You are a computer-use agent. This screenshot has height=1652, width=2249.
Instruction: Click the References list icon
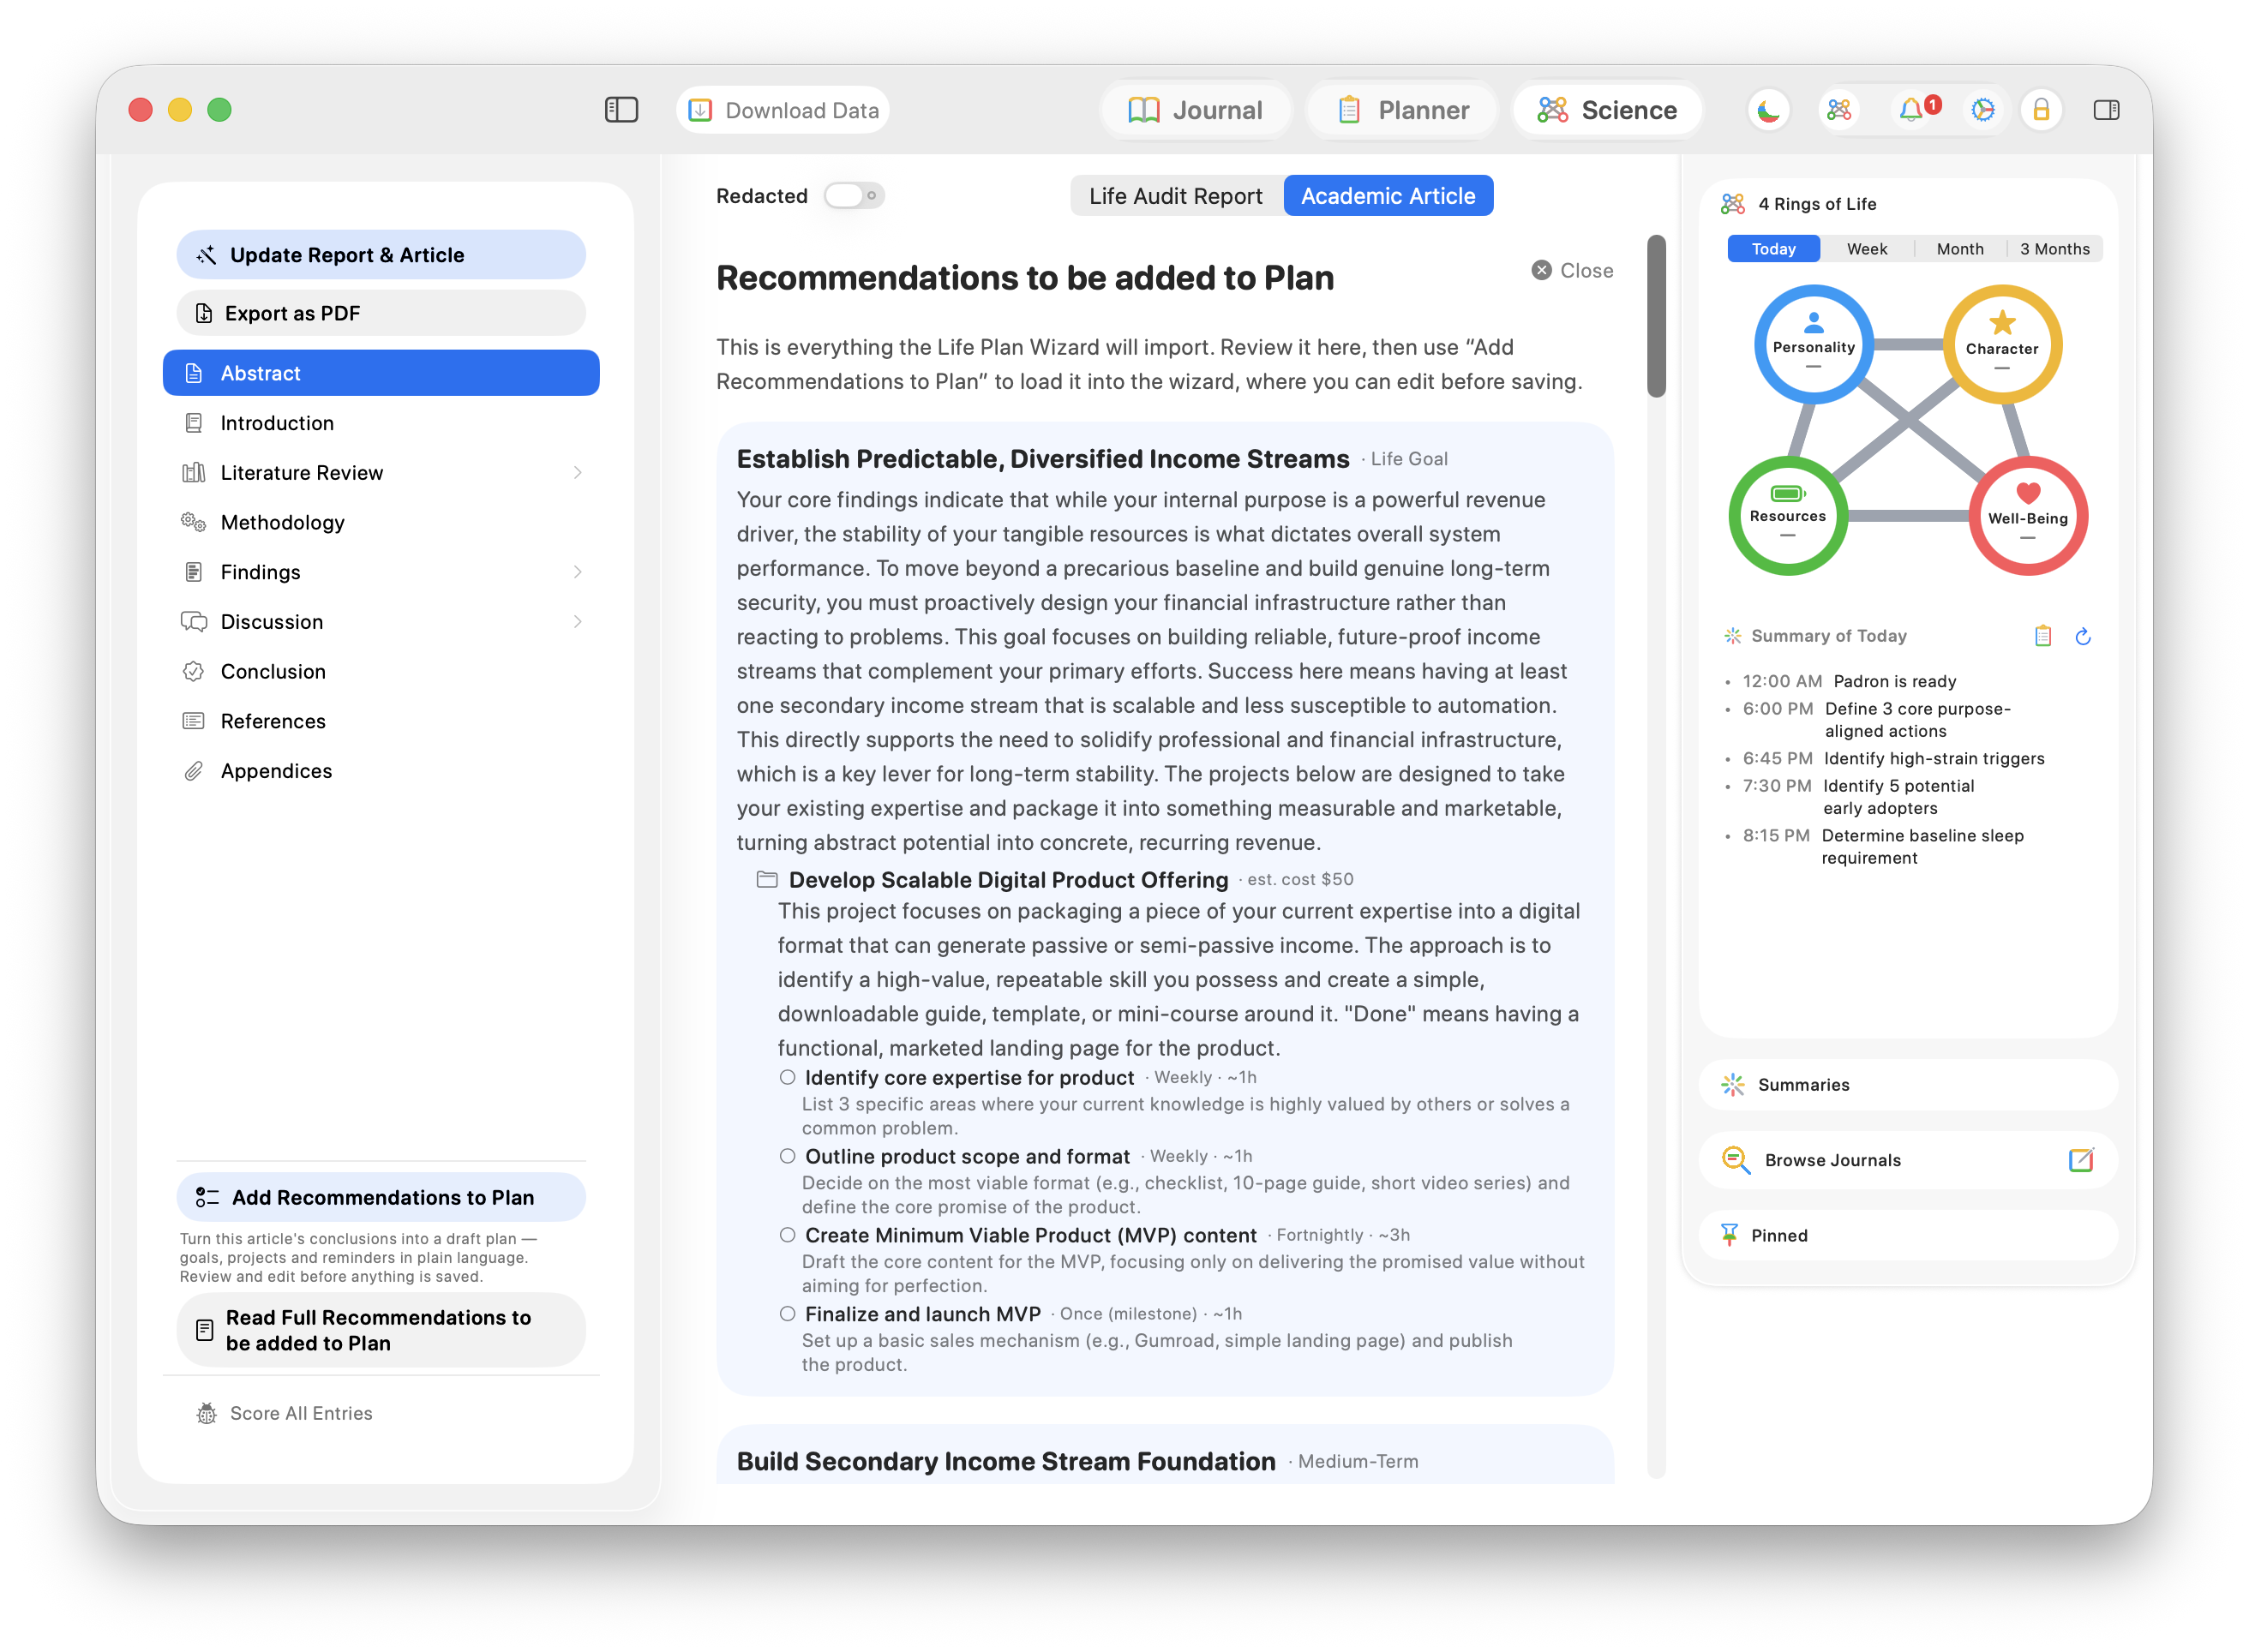coord(193,721)
